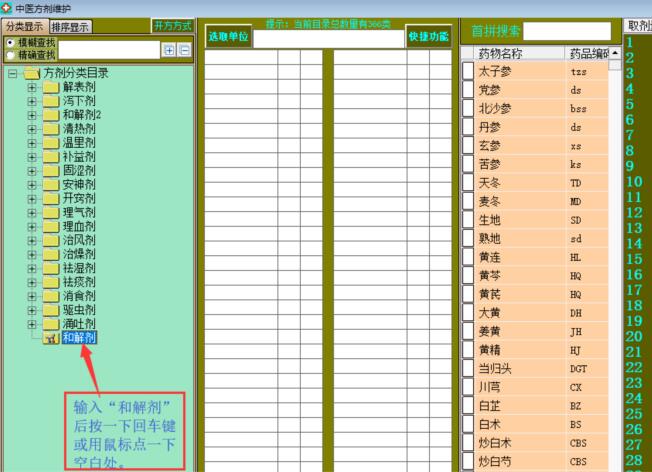Switch to the 排序显示 tab
This screenshot has width=652, height=472.
click(x=70, y=27)
